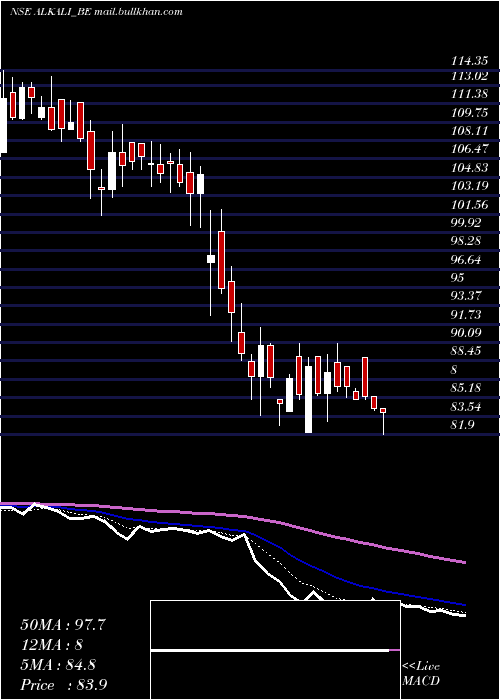The image size is (500, 700).
Task: Click the 95 price level label
Action: click(x=458, y=278)
